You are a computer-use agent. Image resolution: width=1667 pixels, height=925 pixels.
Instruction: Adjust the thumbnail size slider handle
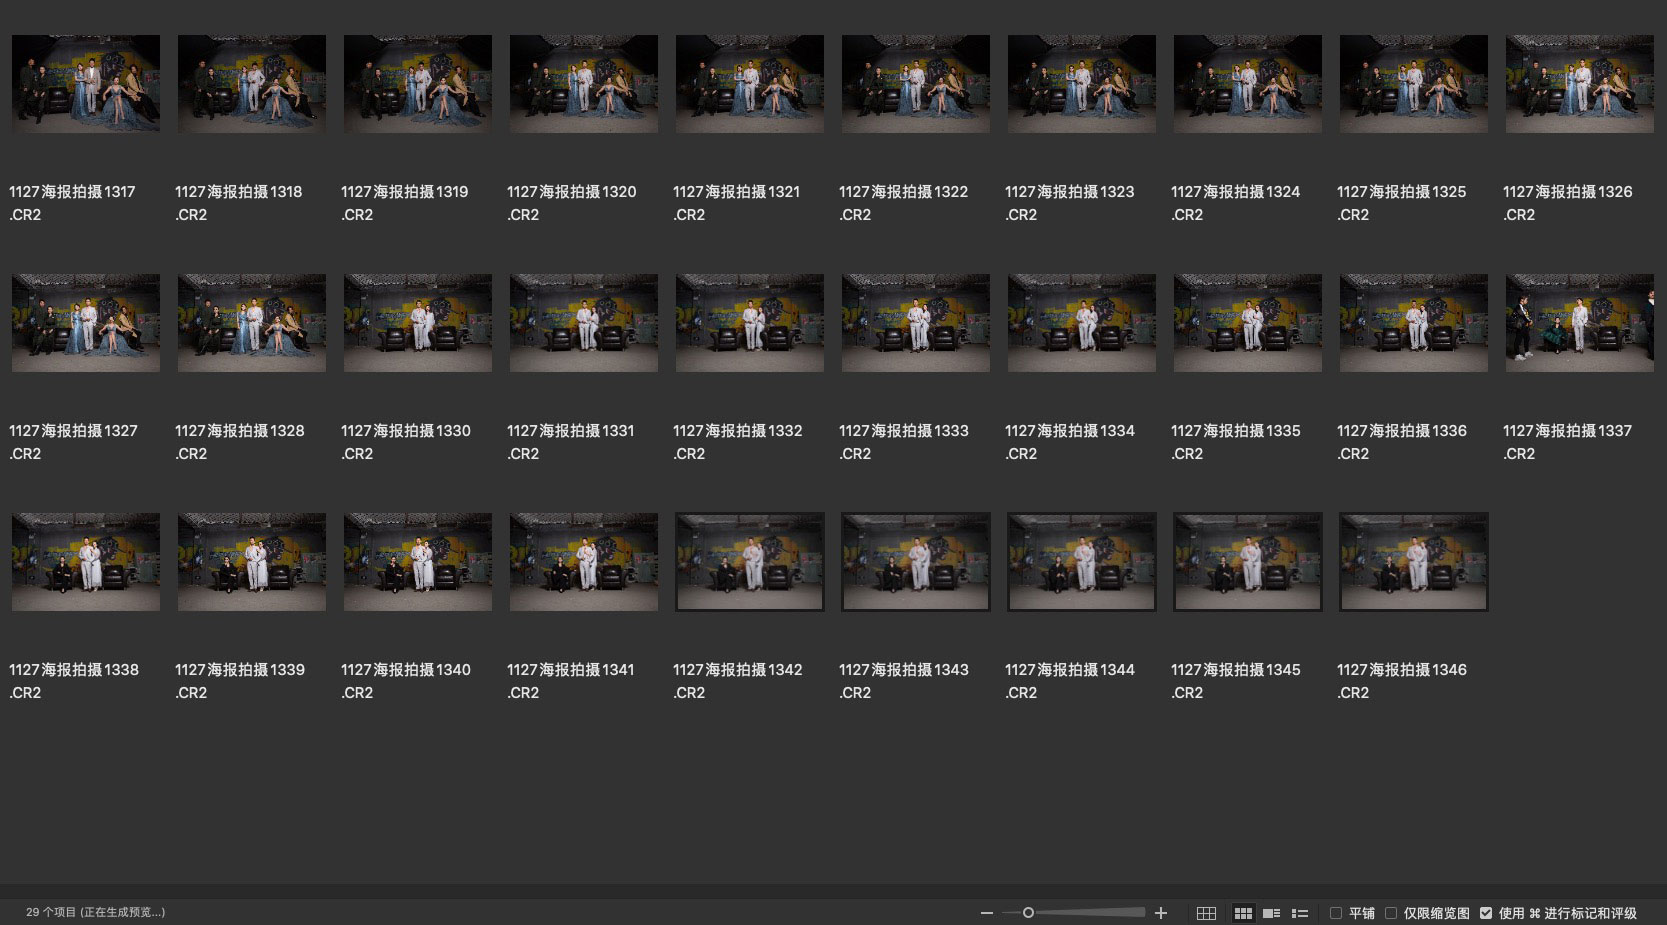(x=1028, y=912)
